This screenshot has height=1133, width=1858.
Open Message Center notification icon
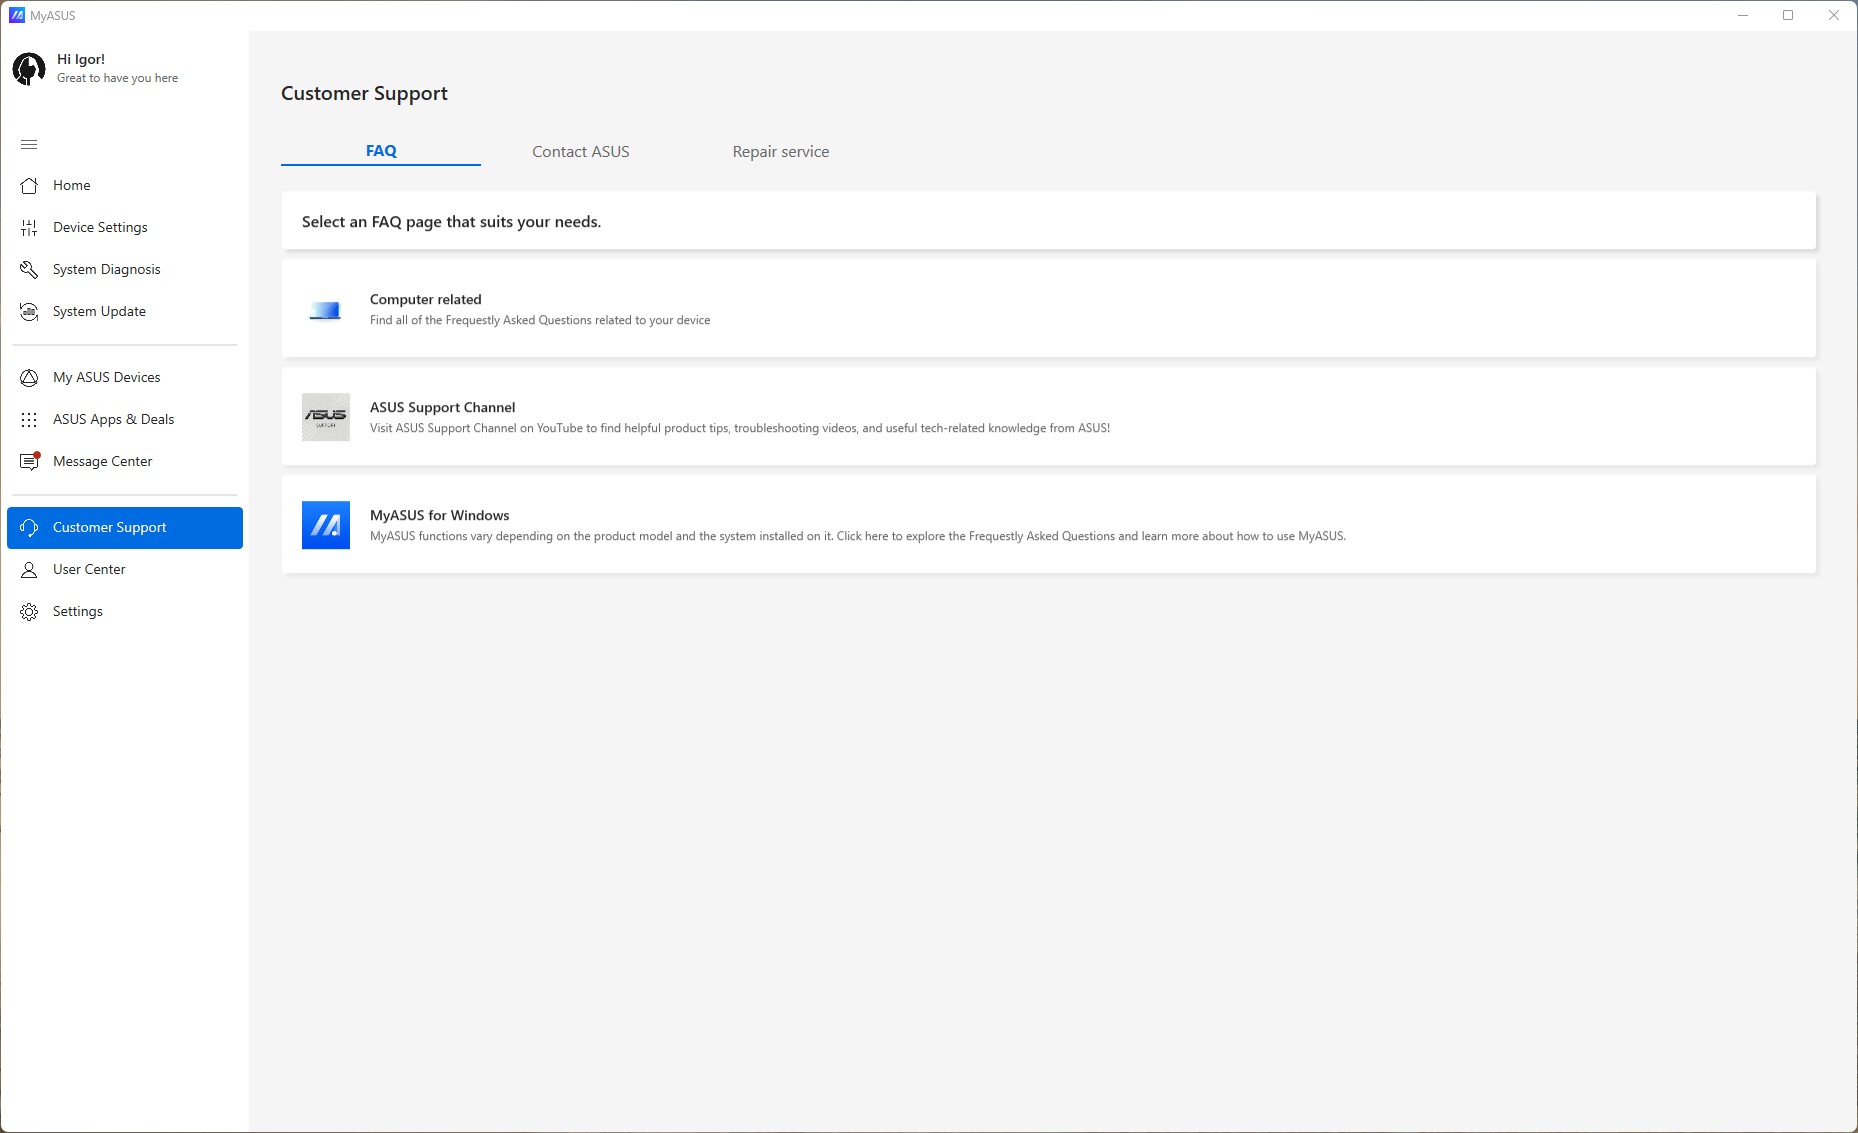(29, 461)
